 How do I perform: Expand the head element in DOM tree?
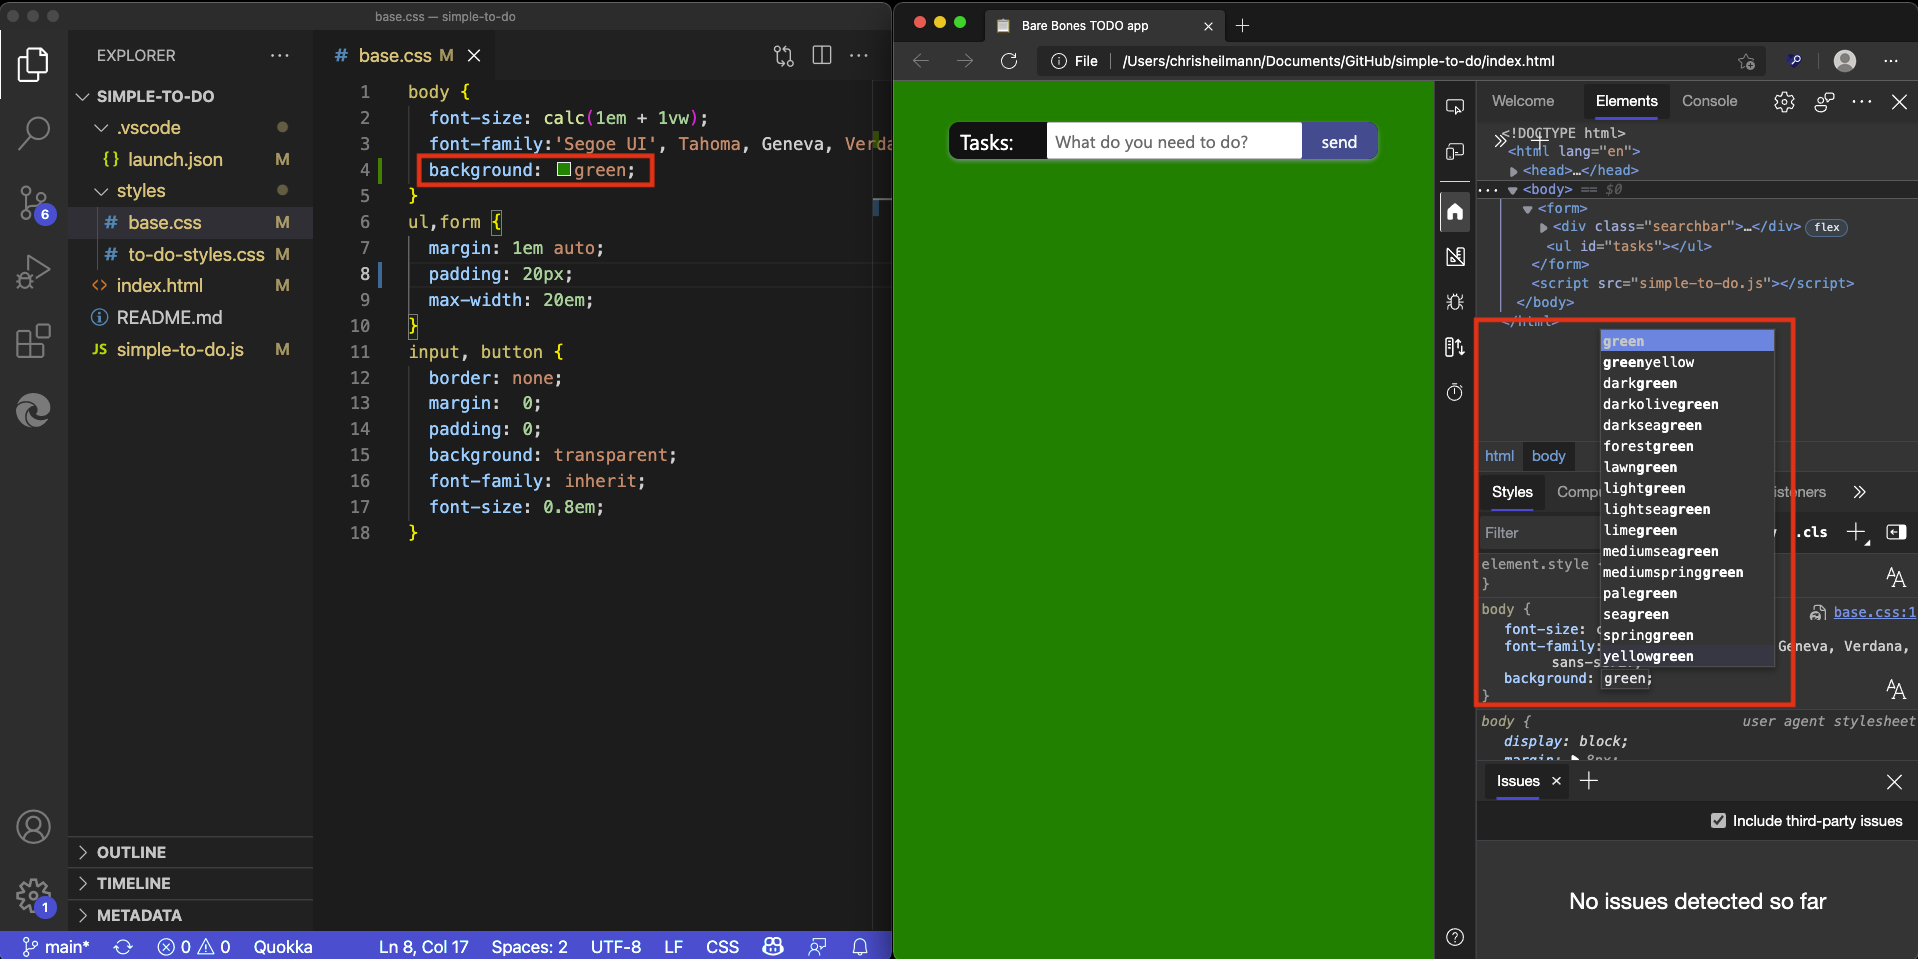[1514, 171]
